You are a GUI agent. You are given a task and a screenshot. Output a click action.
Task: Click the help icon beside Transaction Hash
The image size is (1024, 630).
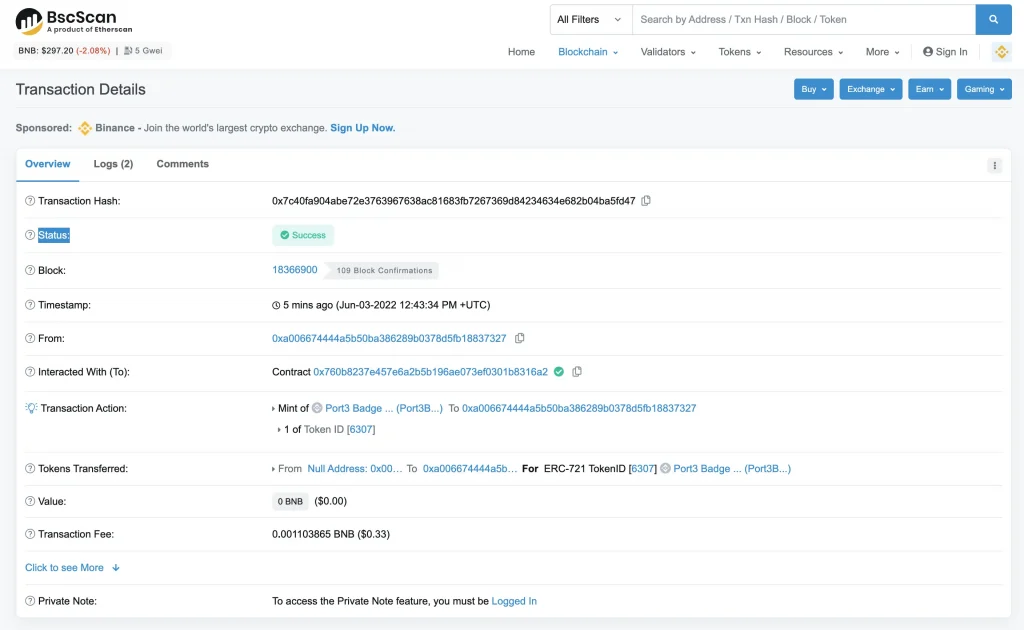(x=30, y=201)
